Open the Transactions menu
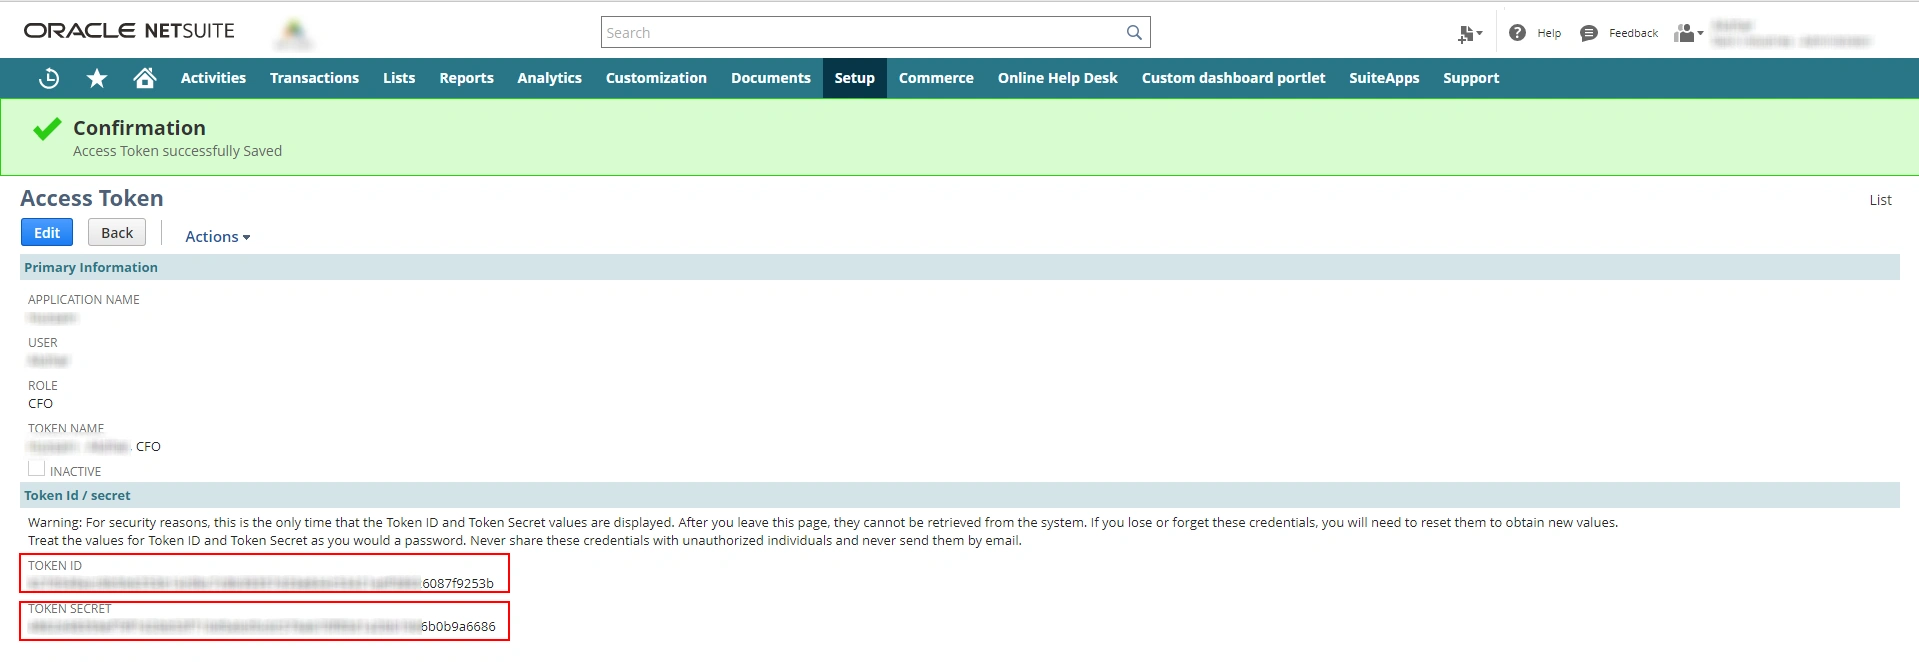The image size is (1919, 662). [314, 78]
